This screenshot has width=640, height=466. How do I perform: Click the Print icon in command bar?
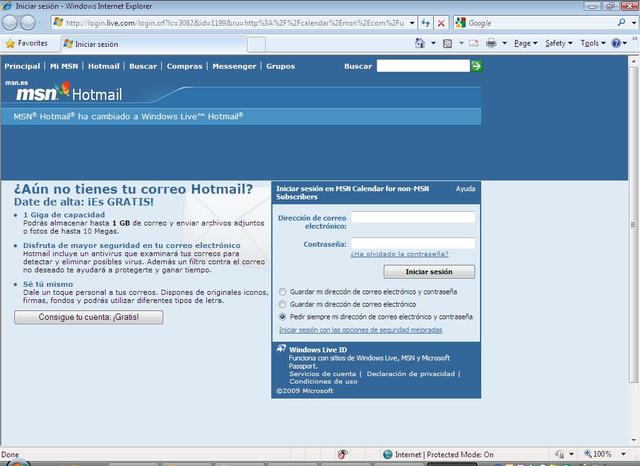tap(491, 43)
